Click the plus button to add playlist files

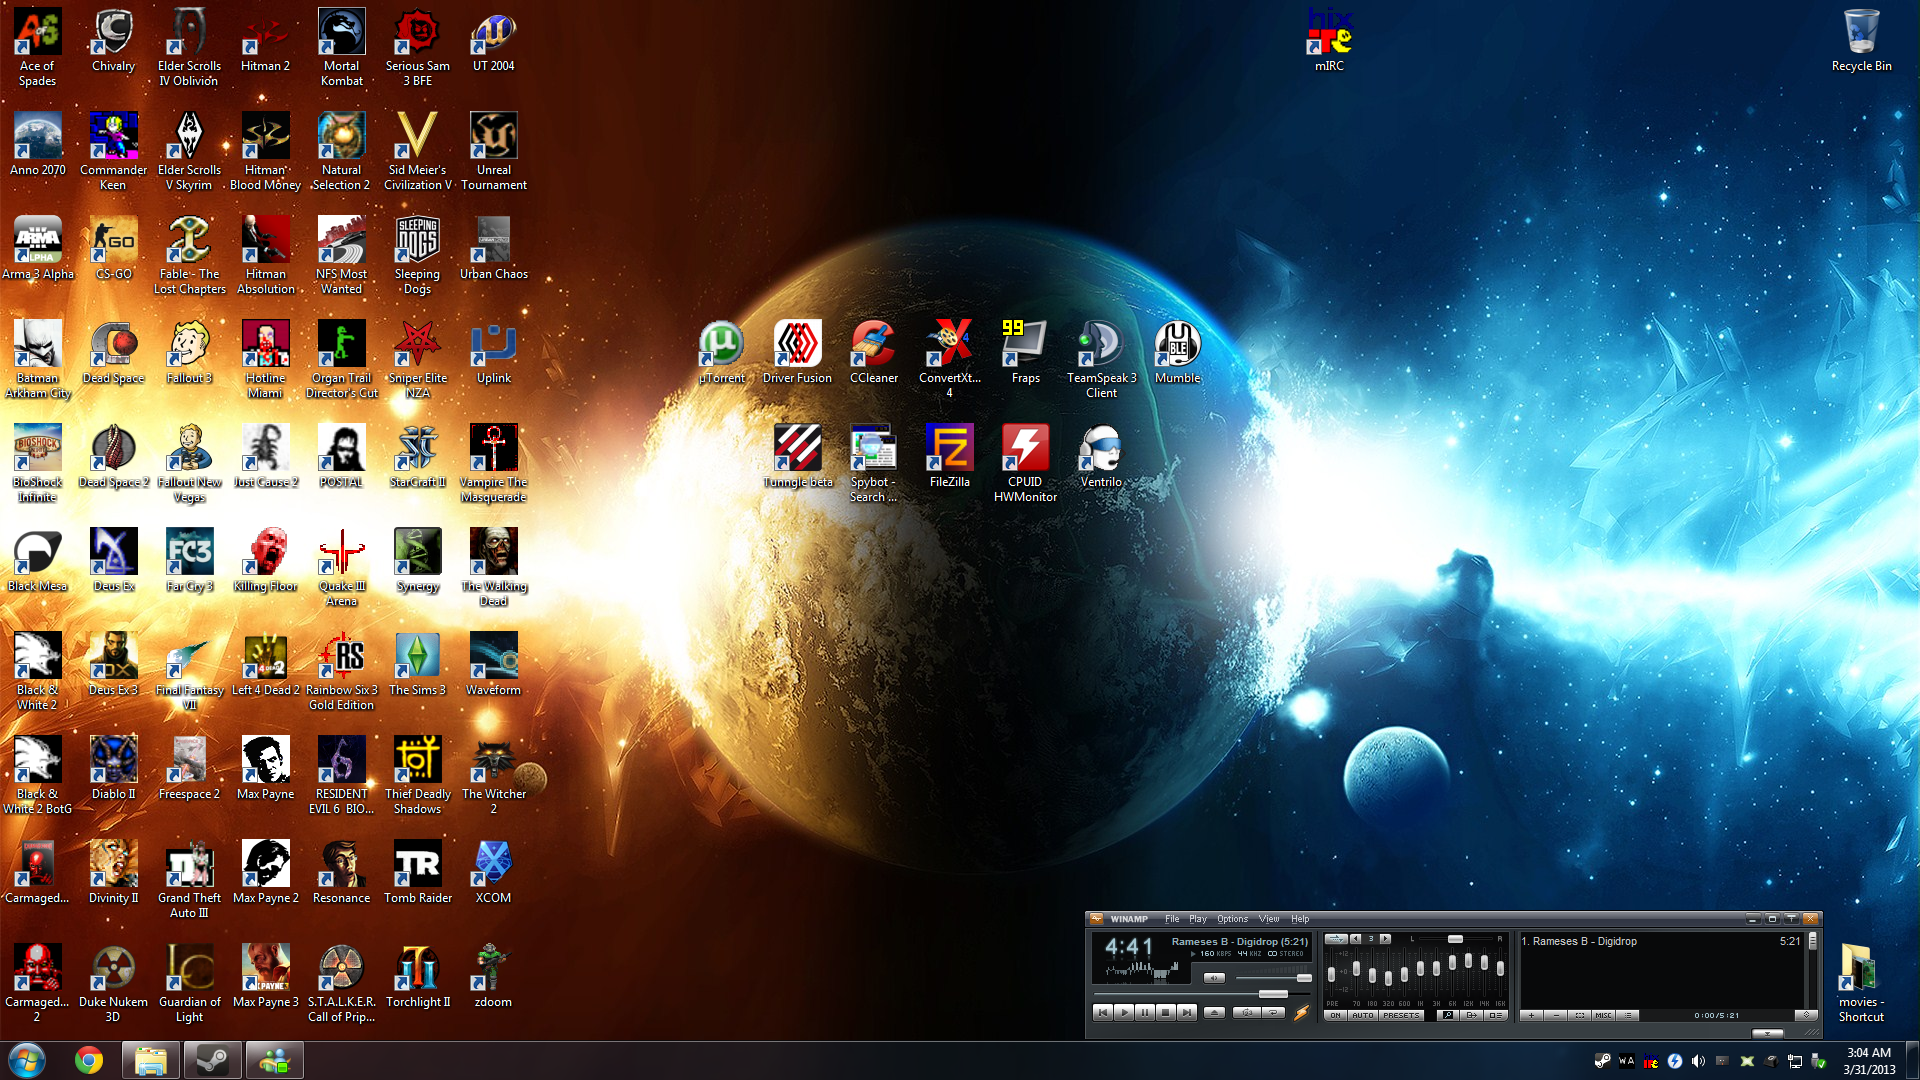(x=1531, y=1015)
